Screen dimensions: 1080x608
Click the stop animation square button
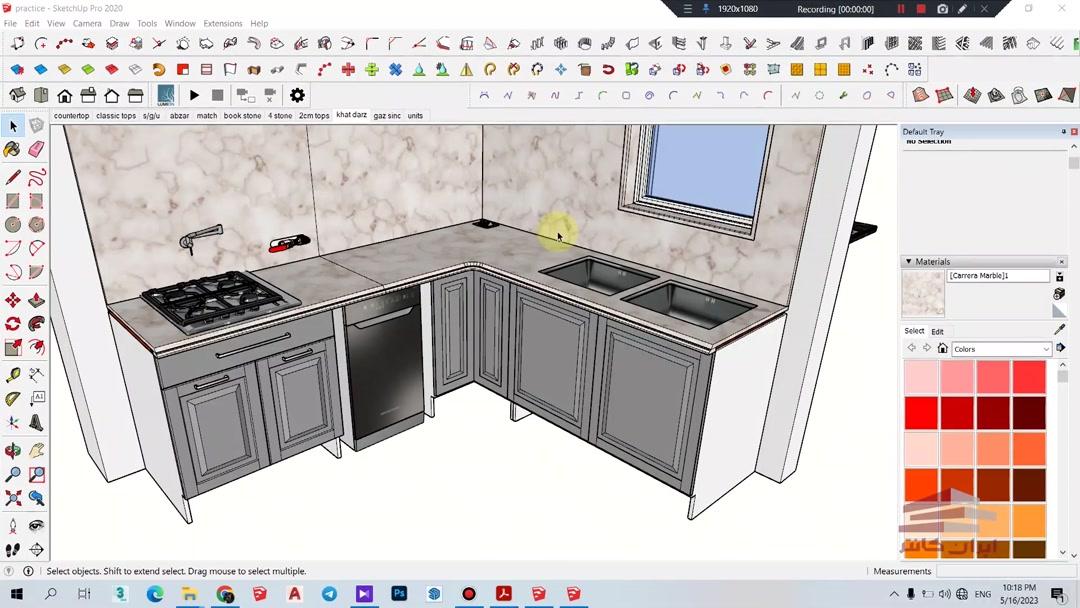coord(218,95)
